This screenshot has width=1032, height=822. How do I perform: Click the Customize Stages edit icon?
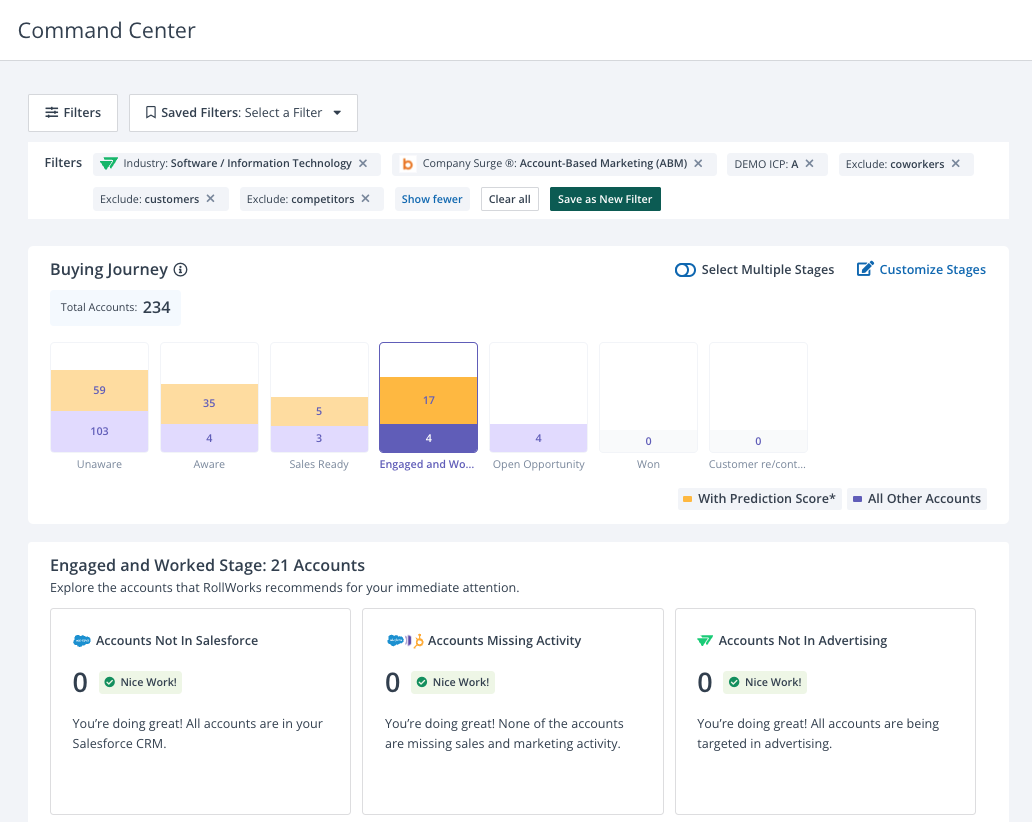click(x=865, y=270)
